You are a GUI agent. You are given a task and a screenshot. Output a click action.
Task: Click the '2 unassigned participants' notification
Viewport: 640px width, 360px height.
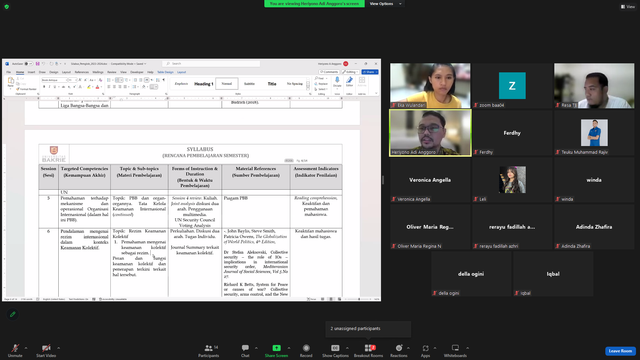point(368,329)
